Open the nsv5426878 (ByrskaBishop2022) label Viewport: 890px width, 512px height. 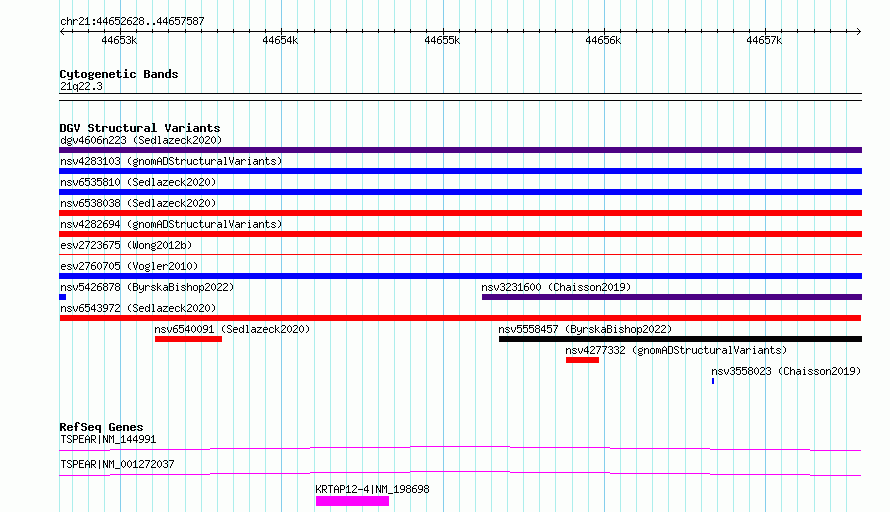point(147,287)
